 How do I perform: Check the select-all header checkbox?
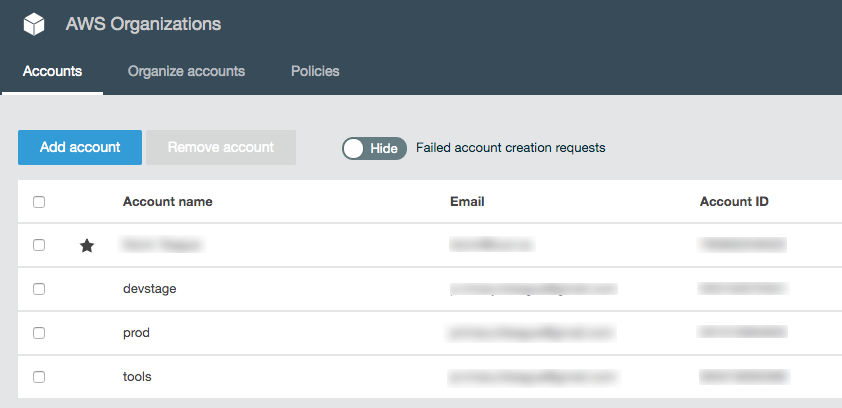pos(39,202)
